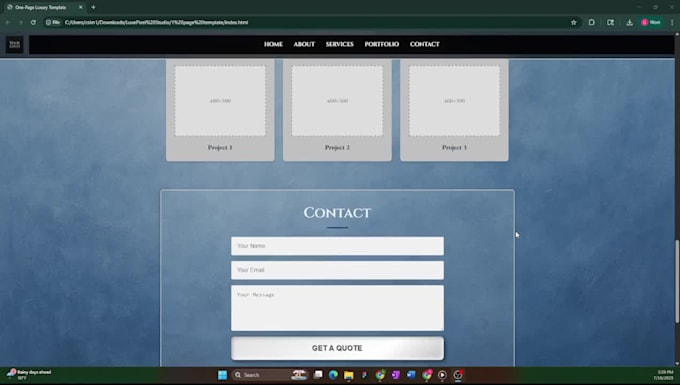The height and width of the screenshot is (385, 680).
Task: Launch Microsoft Edge from the taskbar
Action: [x=333, y=375]
